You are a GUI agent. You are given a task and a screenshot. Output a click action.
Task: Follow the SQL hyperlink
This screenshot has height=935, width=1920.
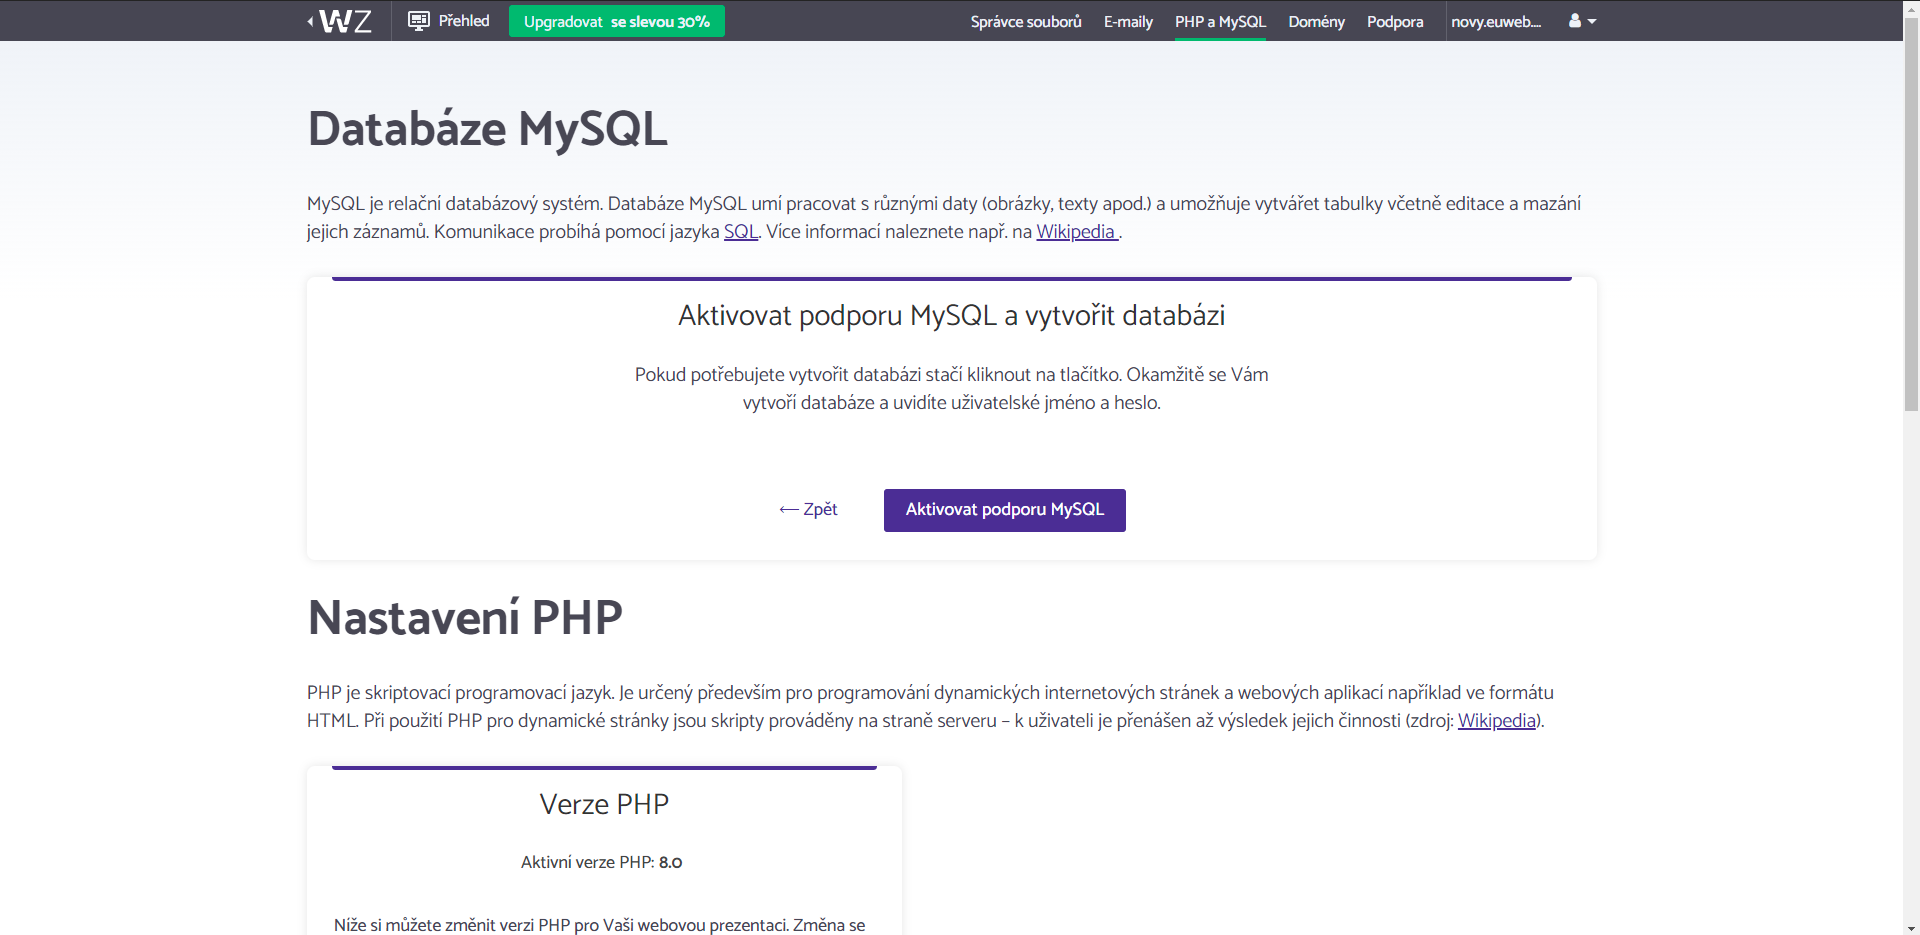741,232
